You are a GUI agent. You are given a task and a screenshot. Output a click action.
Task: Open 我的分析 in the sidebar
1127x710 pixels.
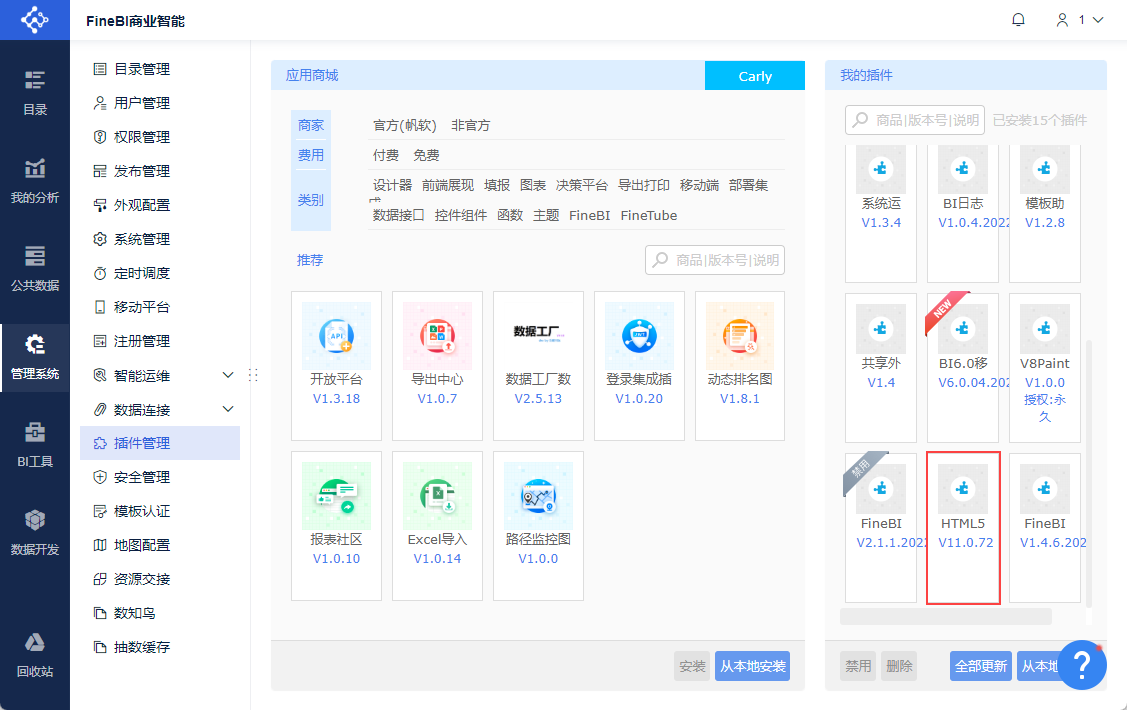point(34,180)
